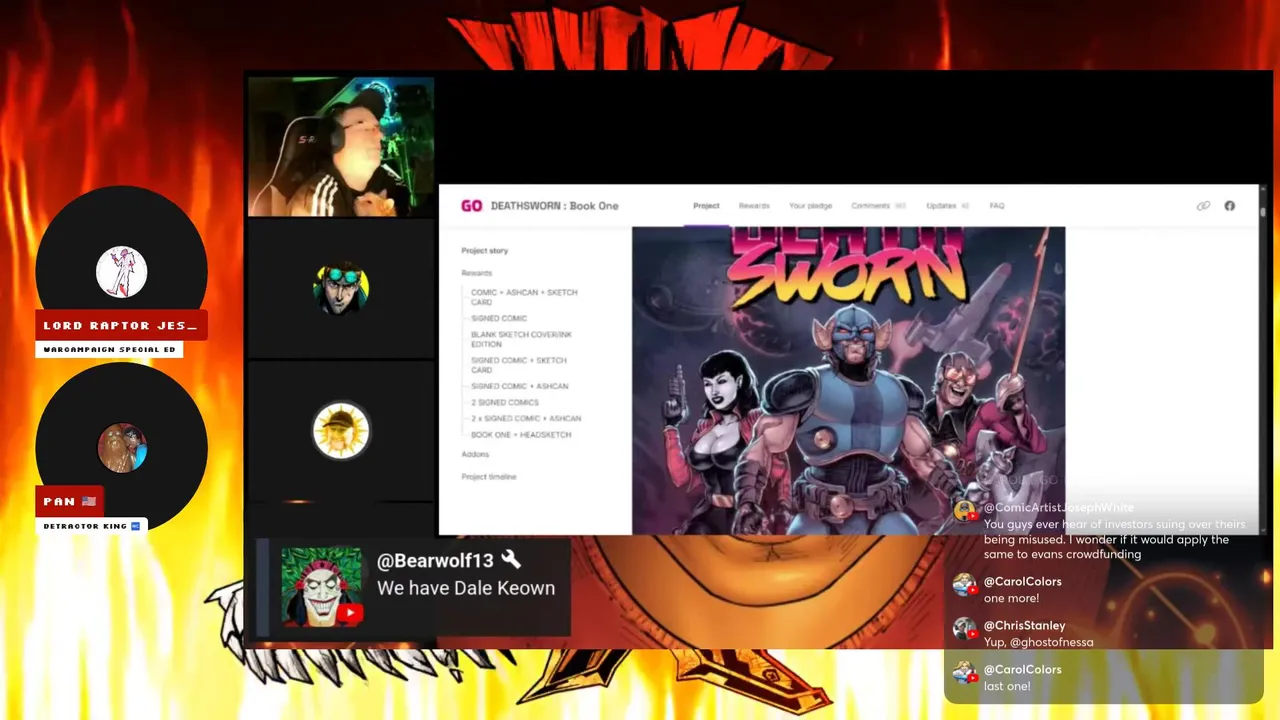
Task: Click Pan's avatar circle
Action: click(122, 447)
